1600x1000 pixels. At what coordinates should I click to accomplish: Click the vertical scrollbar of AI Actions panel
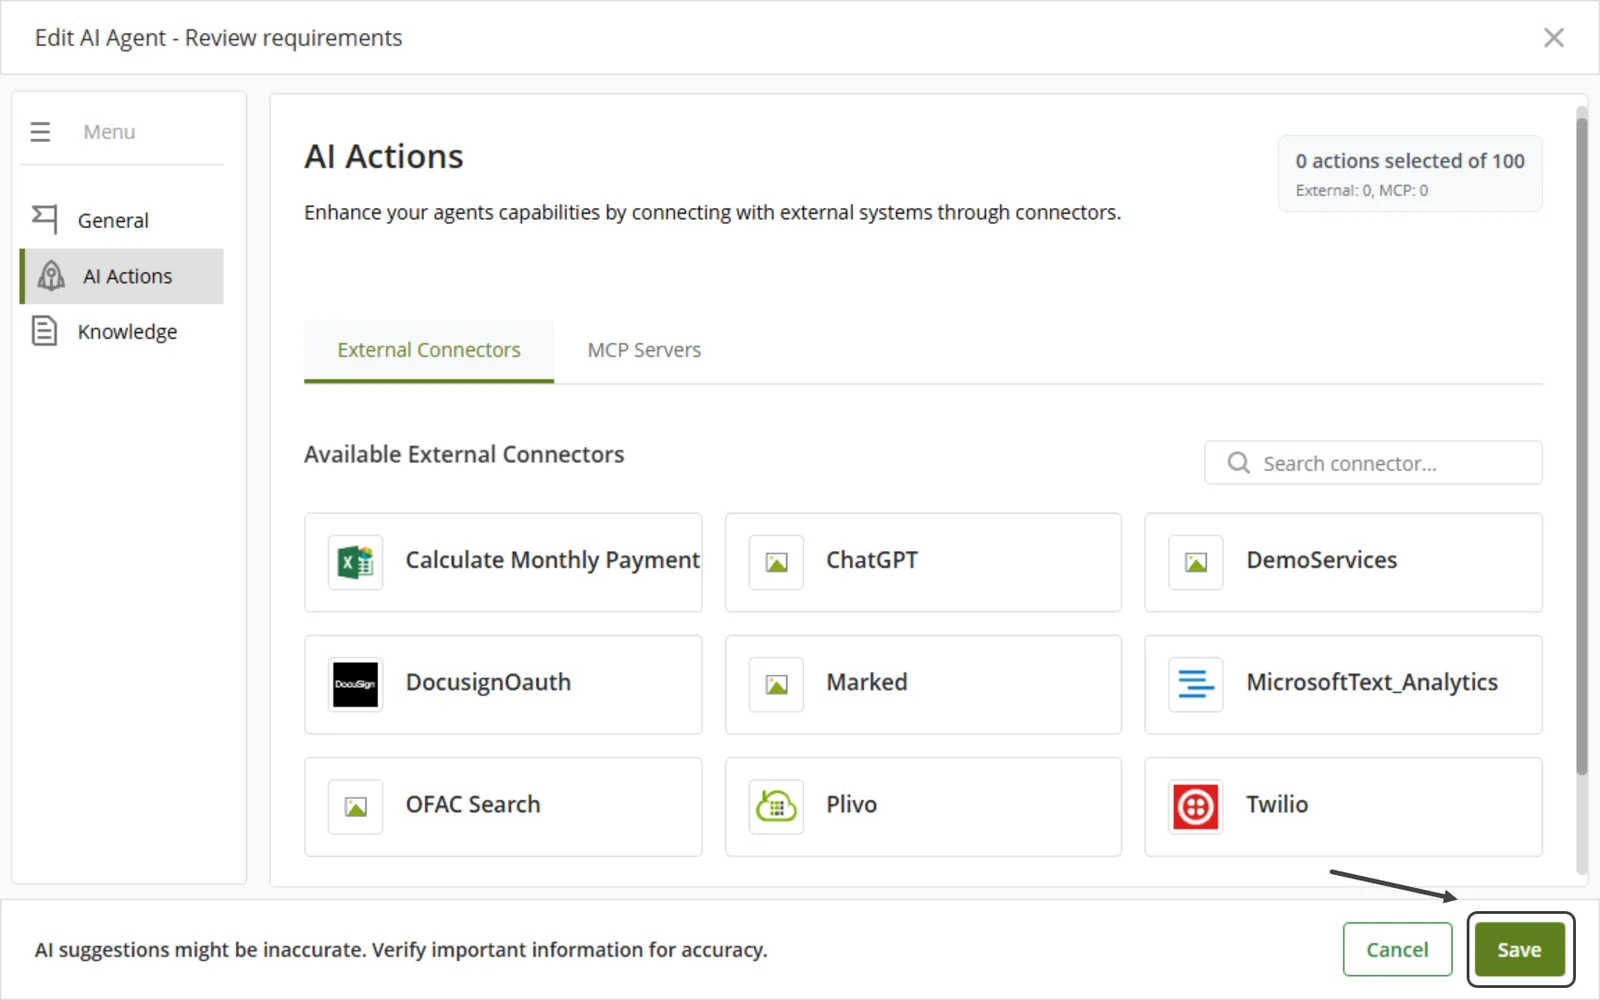pyautogui.click(x=1581, y=445)
